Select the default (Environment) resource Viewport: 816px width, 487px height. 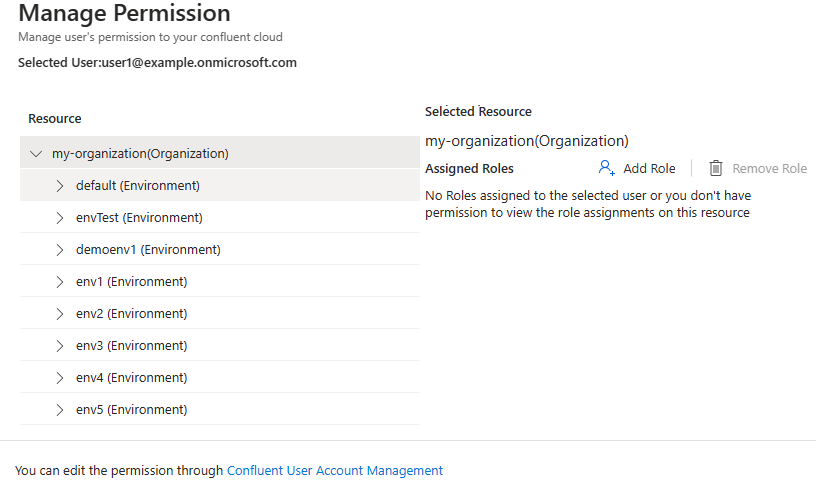click(x=138, y=186)
